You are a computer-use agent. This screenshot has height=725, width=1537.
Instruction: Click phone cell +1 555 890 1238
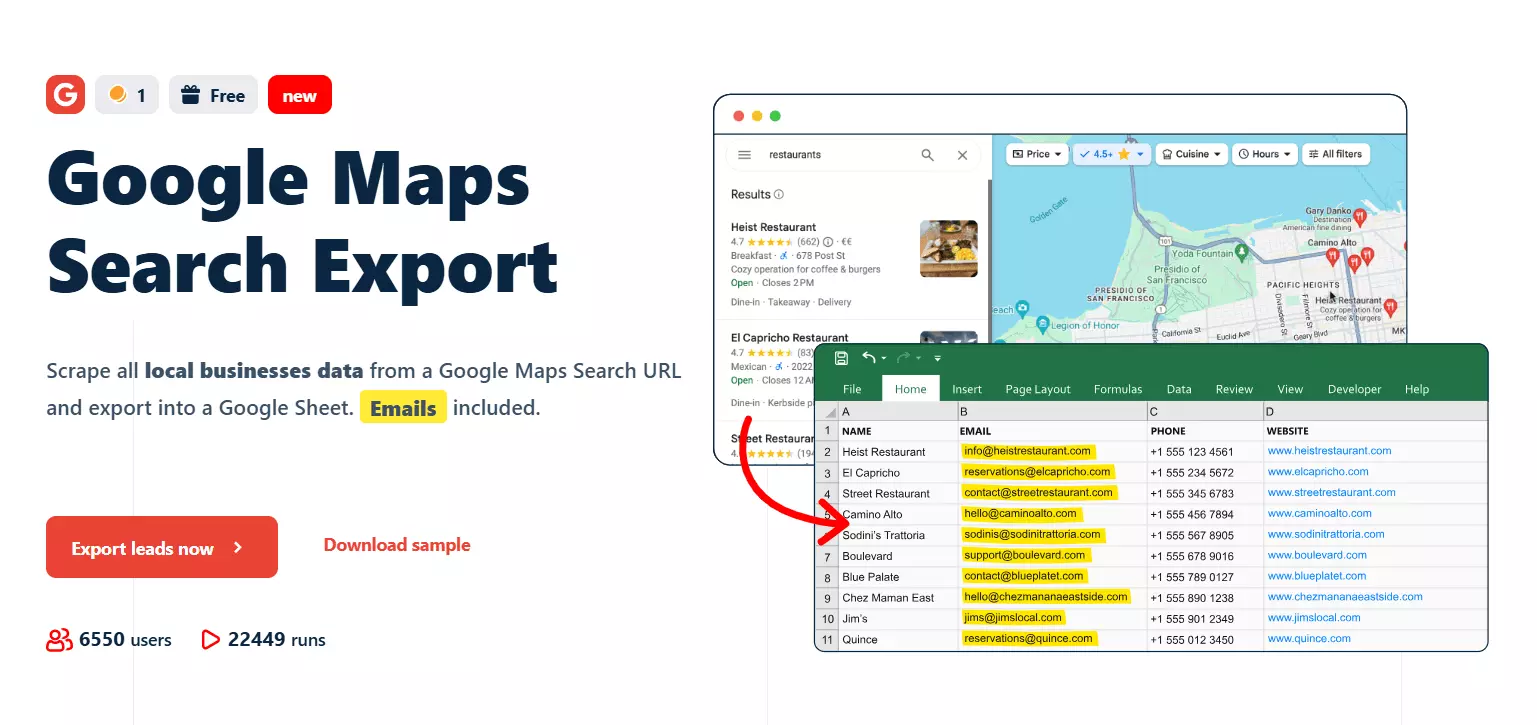1205,597
